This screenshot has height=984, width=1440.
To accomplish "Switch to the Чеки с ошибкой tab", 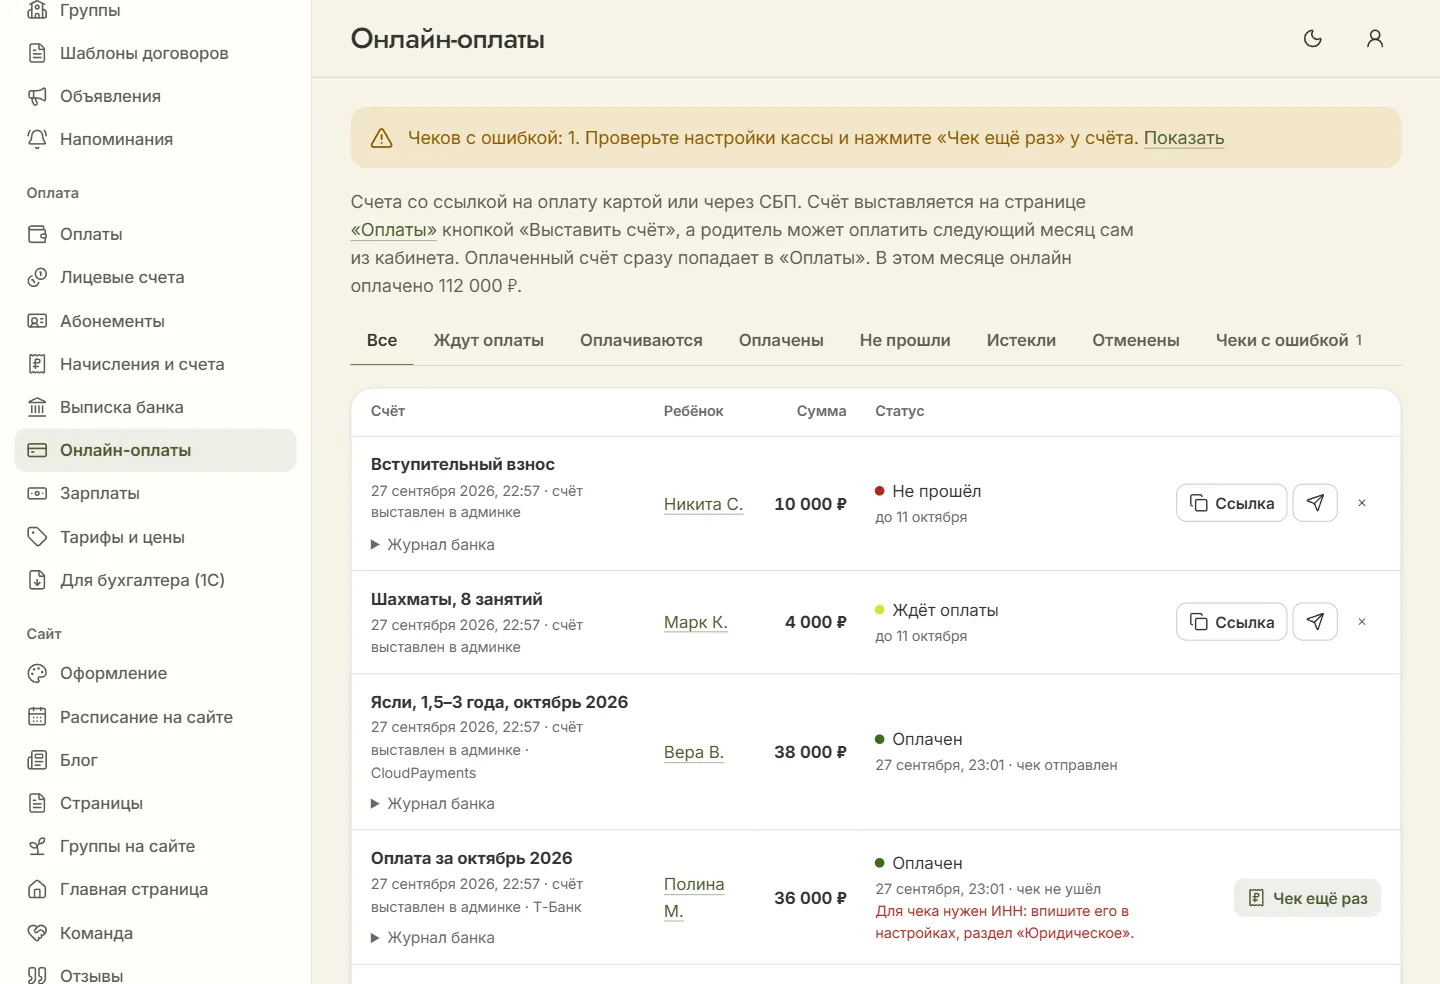I will tap(1288, 340).
